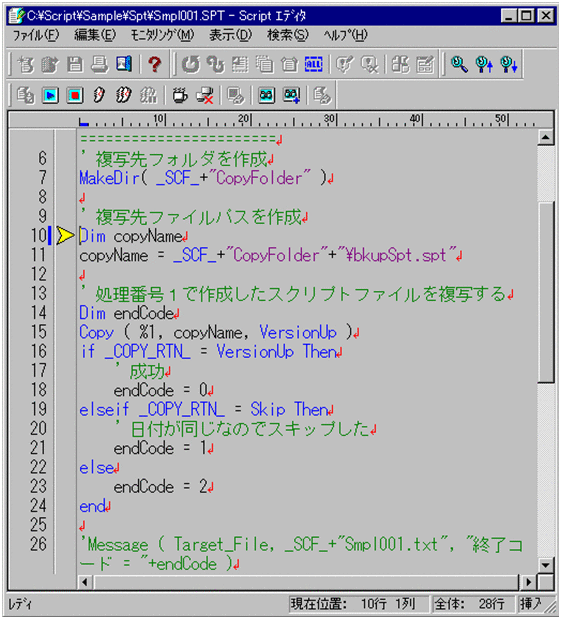Click the Cut icon in edit toolbar
The height and width of the screenshot is (620, 563).
coord(240,64)
